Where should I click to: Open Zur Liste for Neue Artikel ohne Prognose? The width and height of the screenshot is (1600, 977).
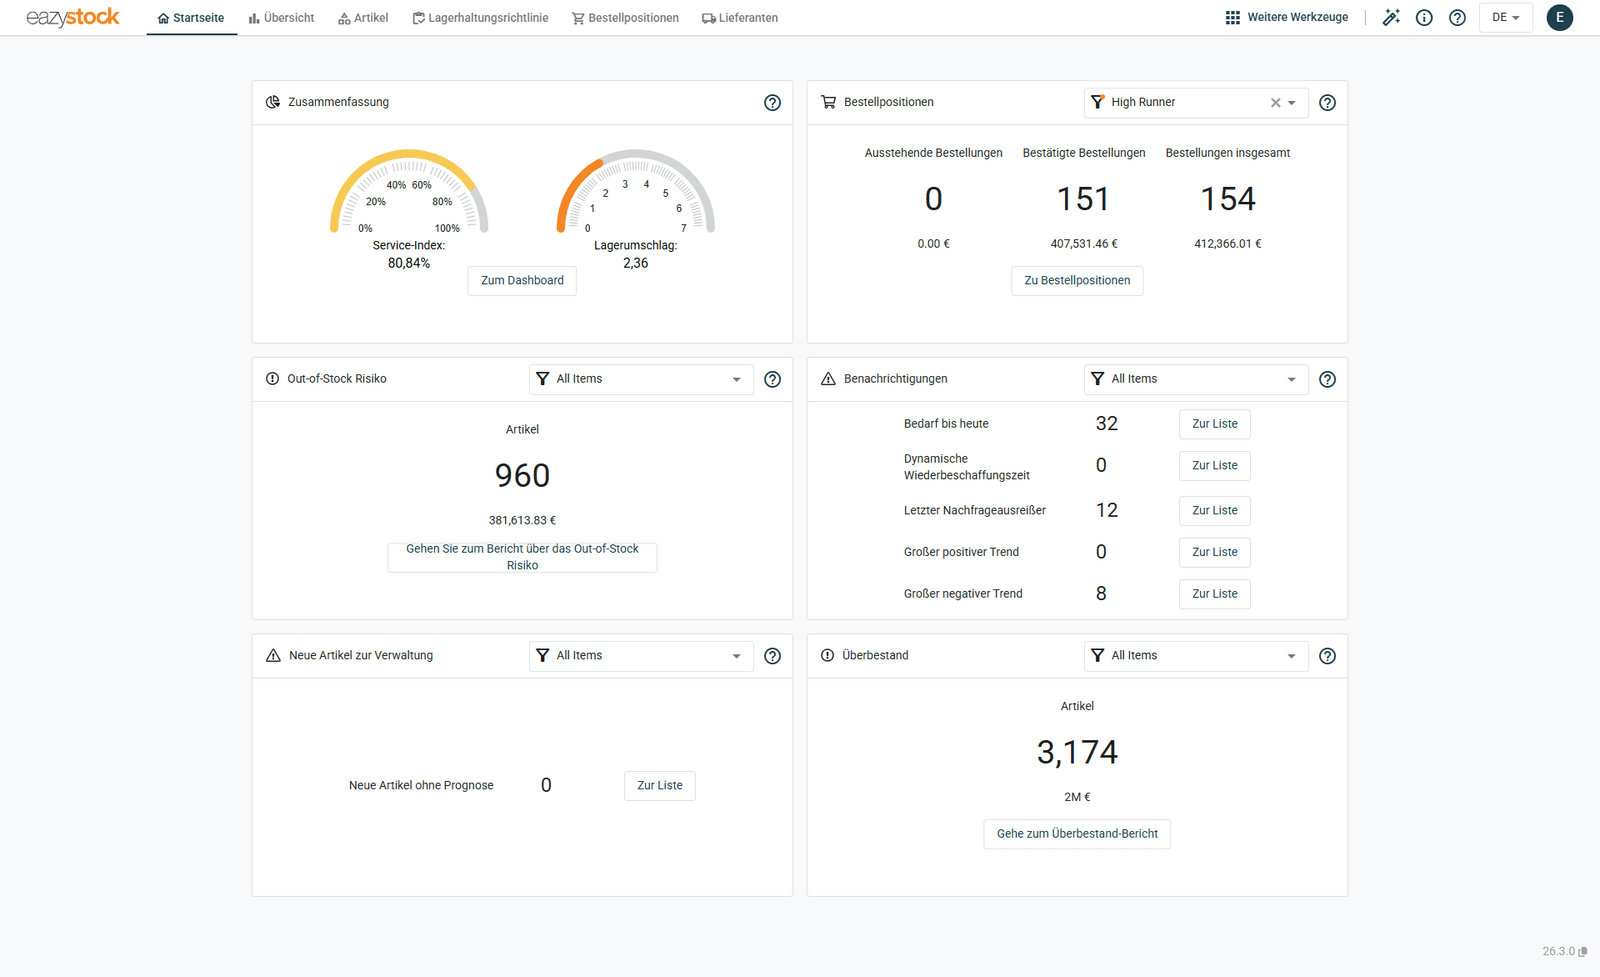660,786
